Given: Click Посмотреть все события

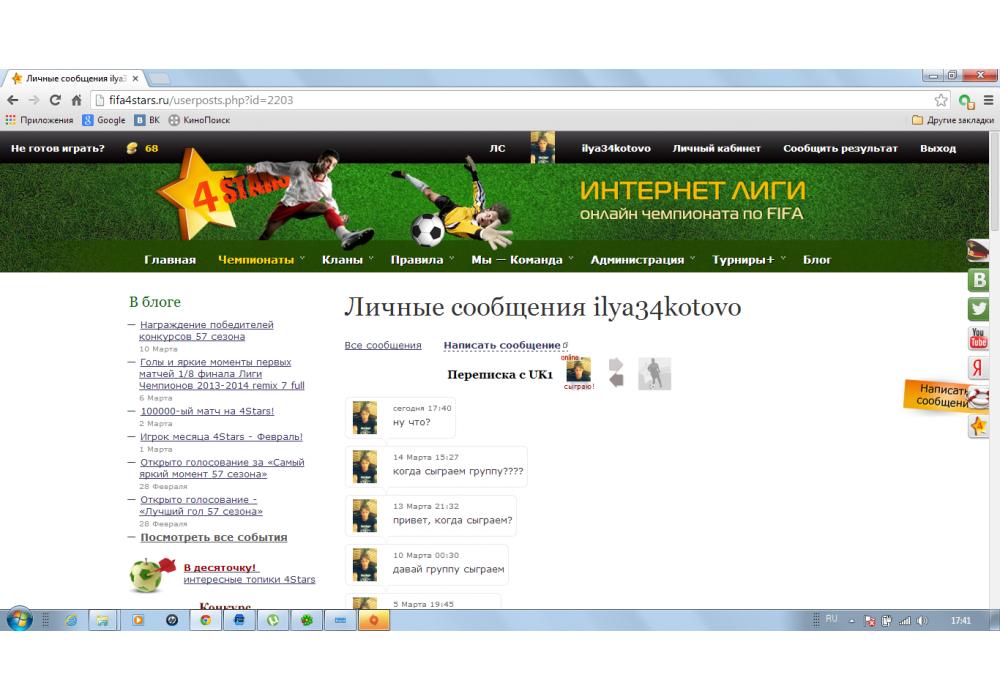Looking at the screenshot, I should point(214,537).
